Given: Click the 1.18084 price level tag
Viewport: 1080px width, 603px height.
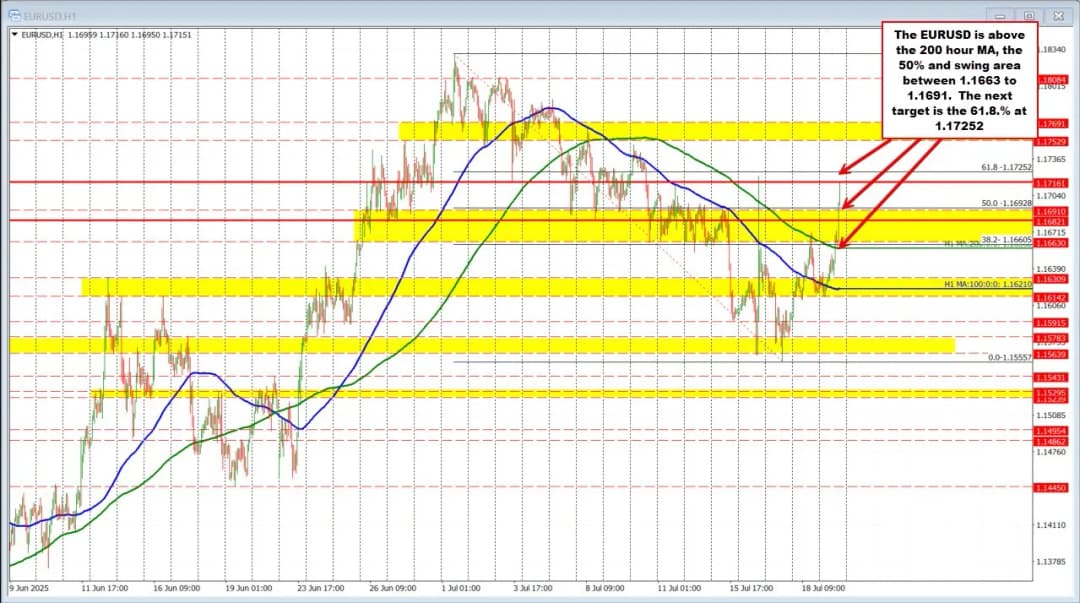Looking at the screenshot, I should [1054, 79].
